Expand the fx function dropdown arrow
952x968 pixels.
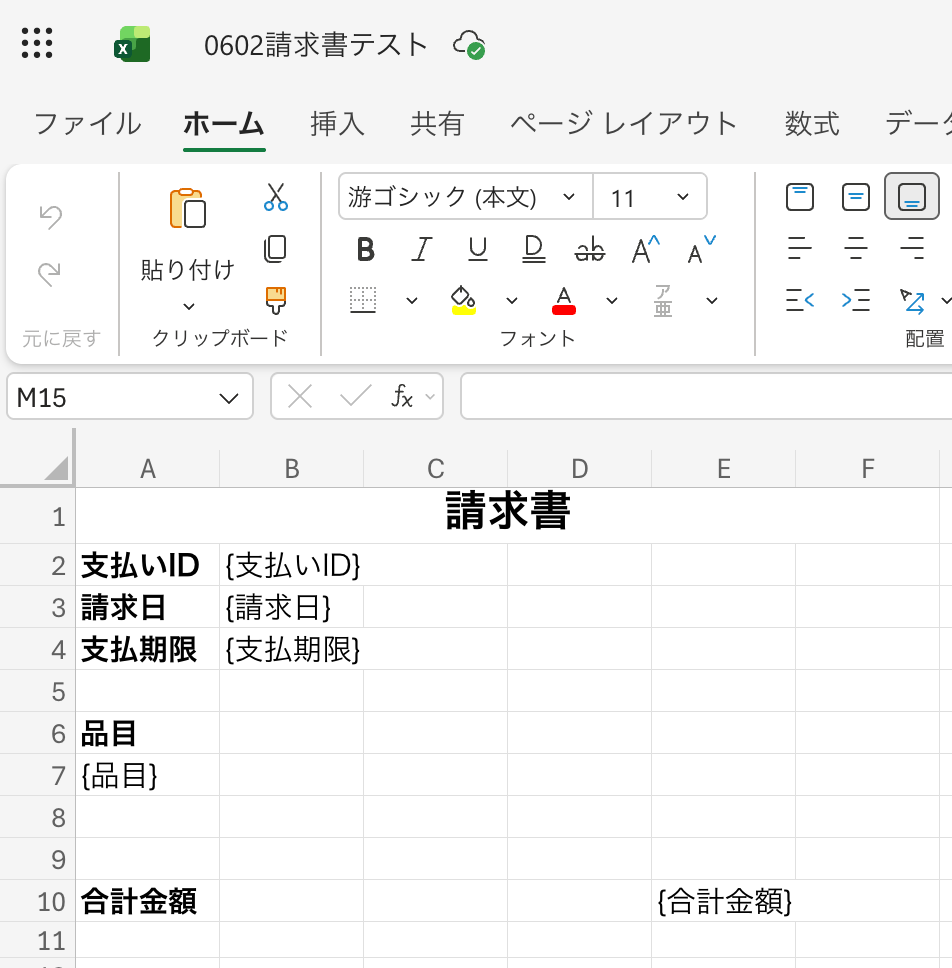(x=430, y=396)
